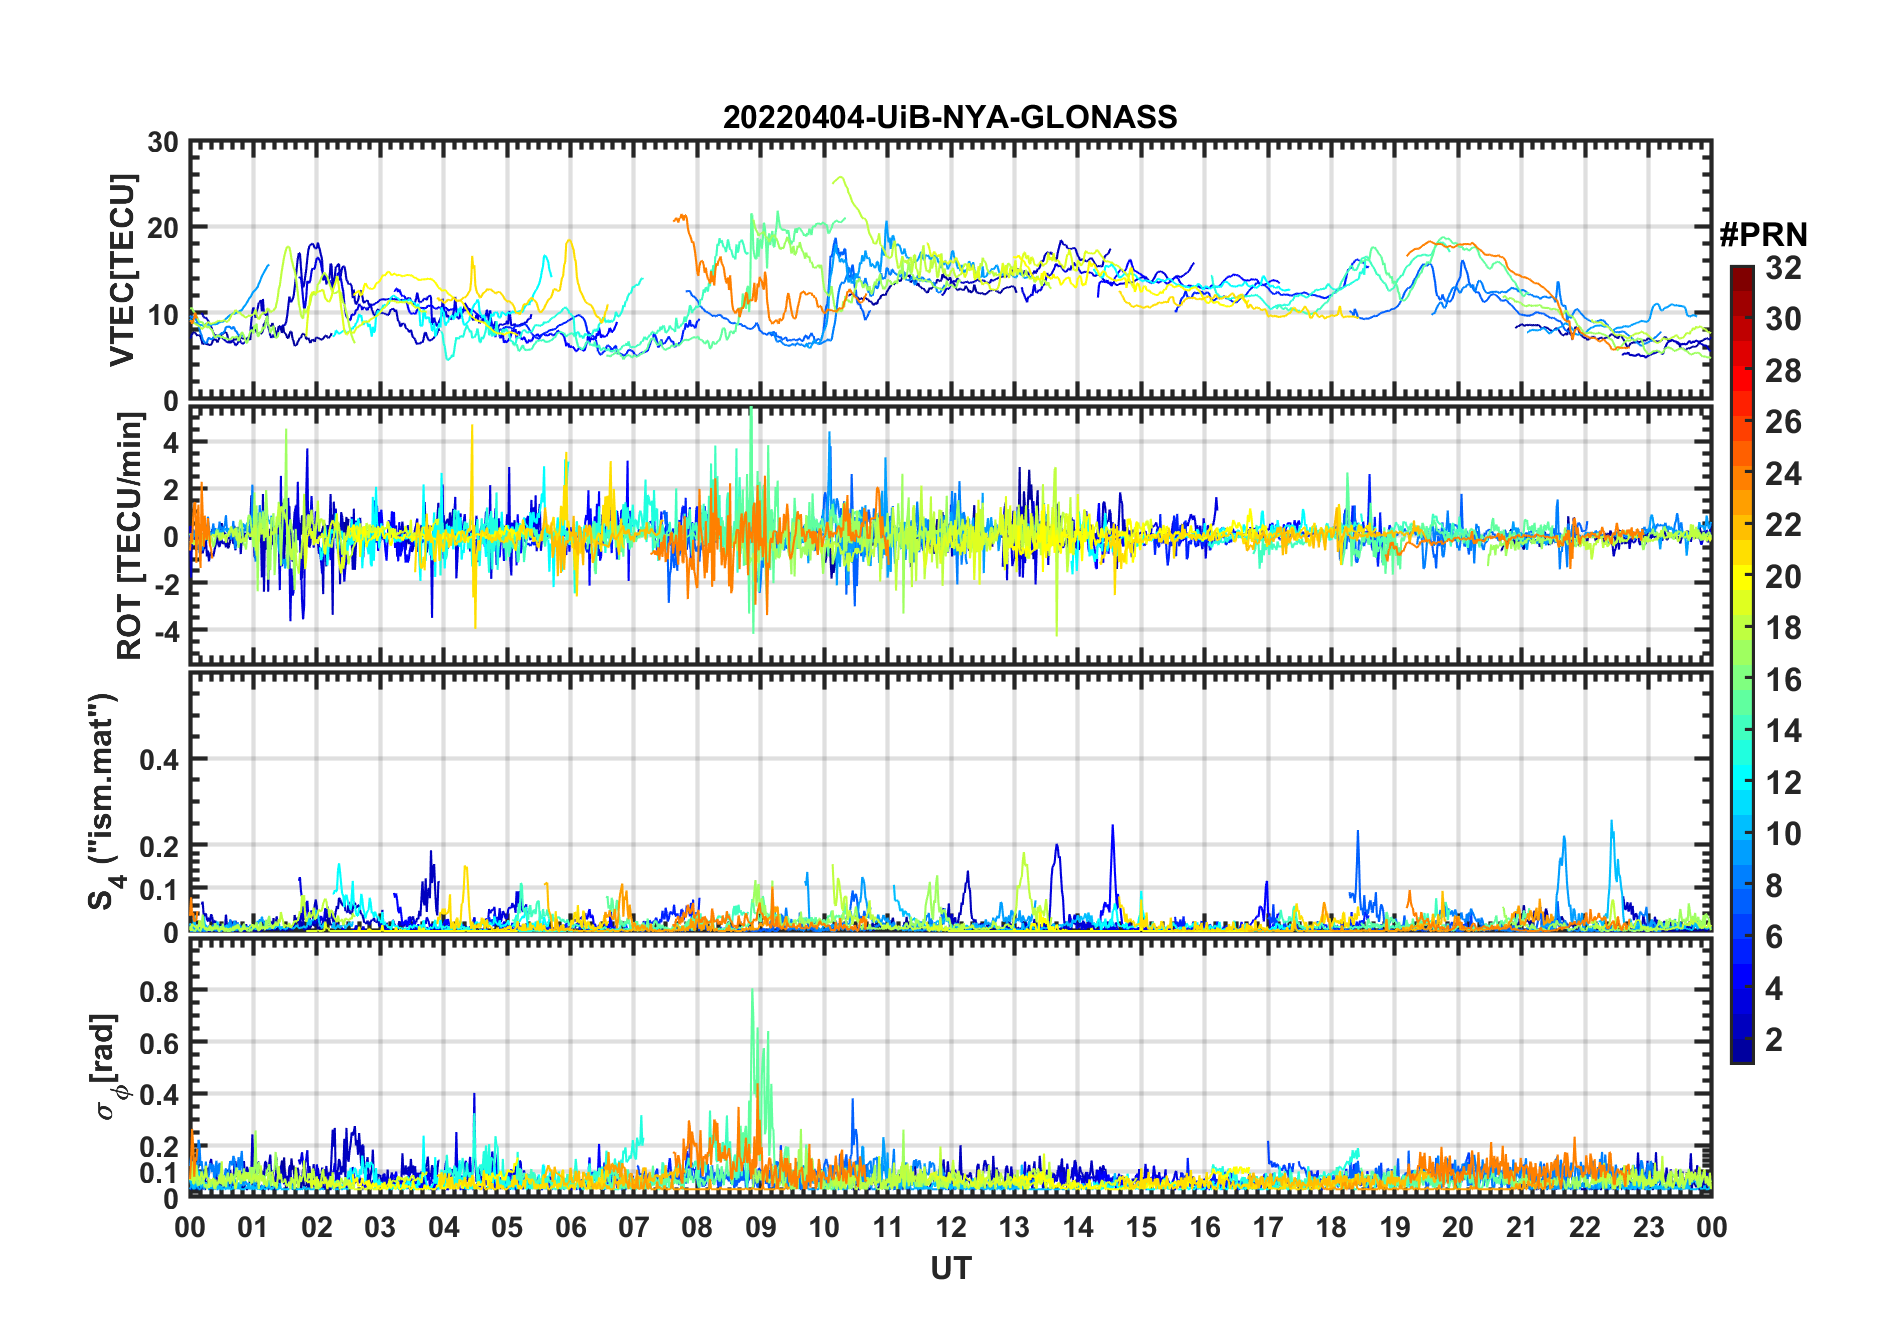Click the sigma-phi tick label 0.8
The width and height of the screenshot is (1902, 1330).
[x=159, y=991]
